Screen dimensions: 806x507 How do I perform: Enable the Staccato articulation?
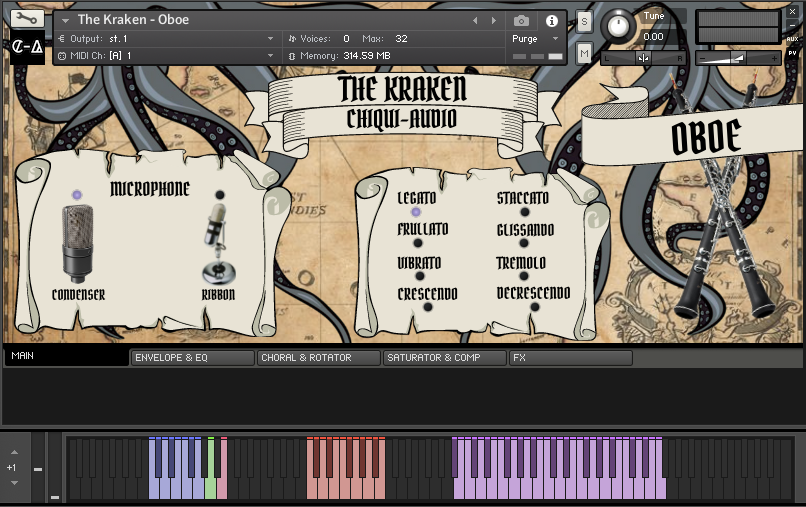click(x=523, y=212)
